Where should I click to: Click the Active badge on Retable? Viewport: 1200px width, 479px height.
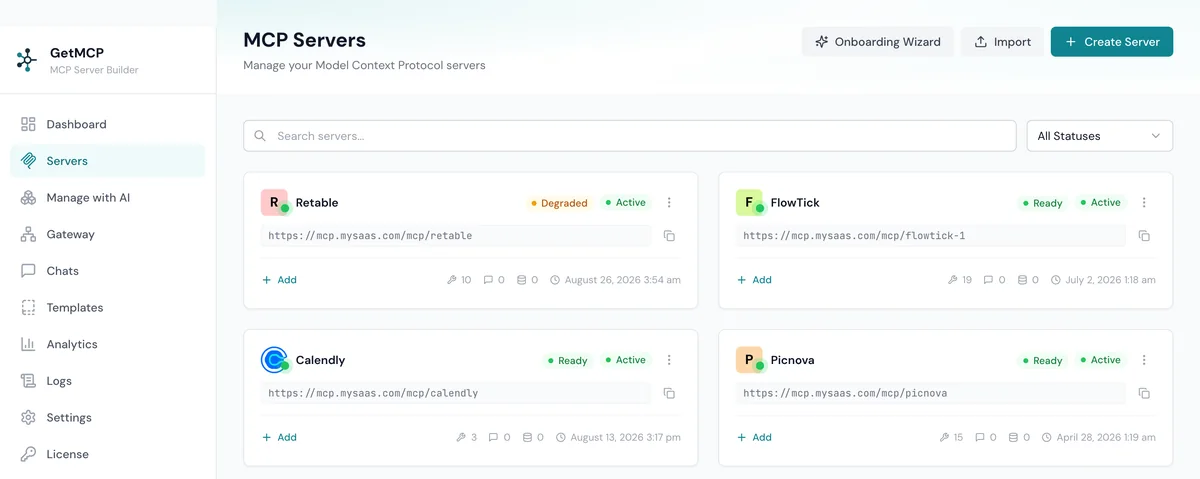click(625, 202)
